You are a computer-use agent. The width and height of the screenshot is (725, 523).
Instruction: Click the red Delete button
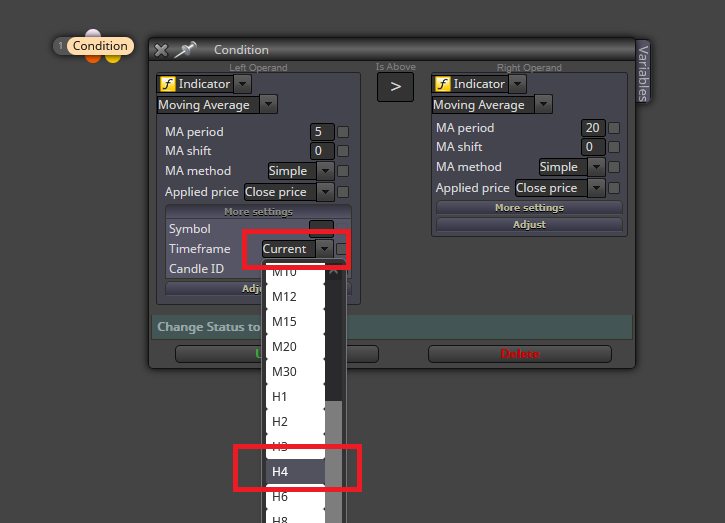(520, 354)
